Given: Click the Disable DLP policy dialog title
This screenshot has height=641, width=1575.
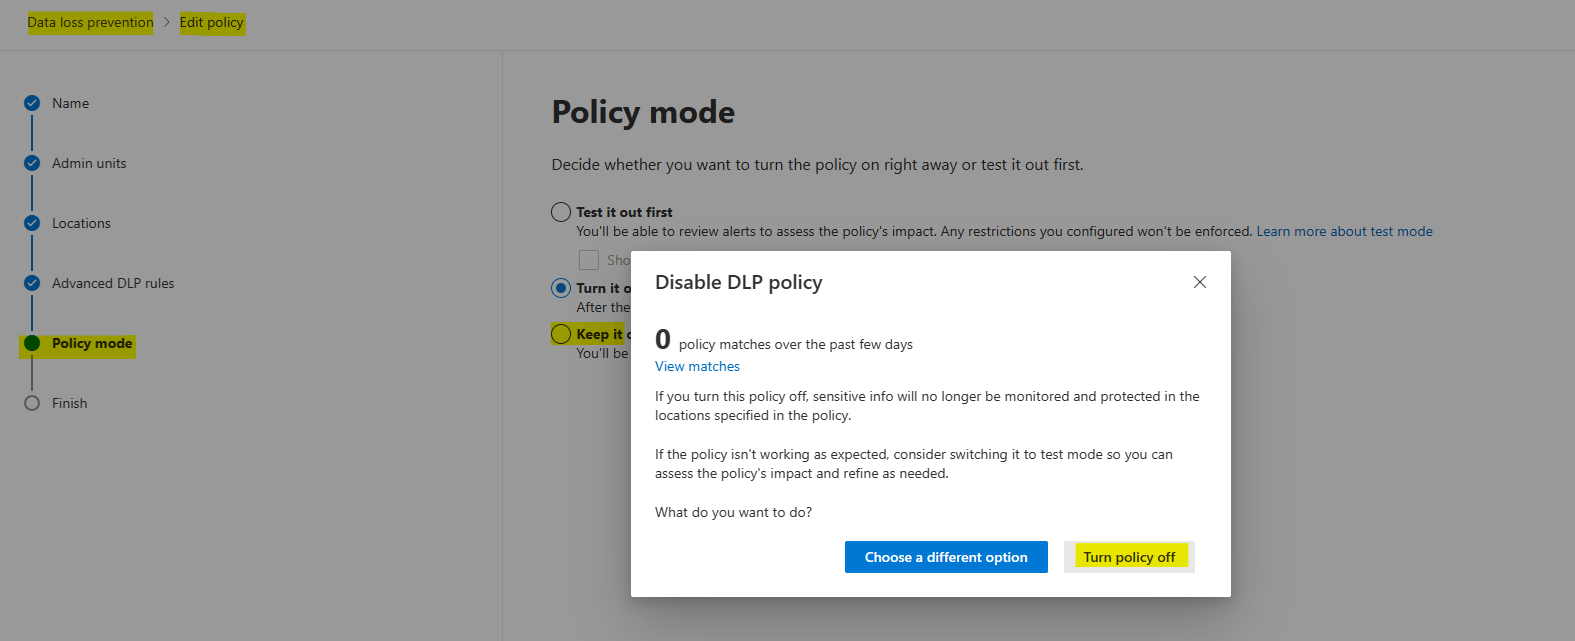Looking at the screenshot, I should (738, 282).
